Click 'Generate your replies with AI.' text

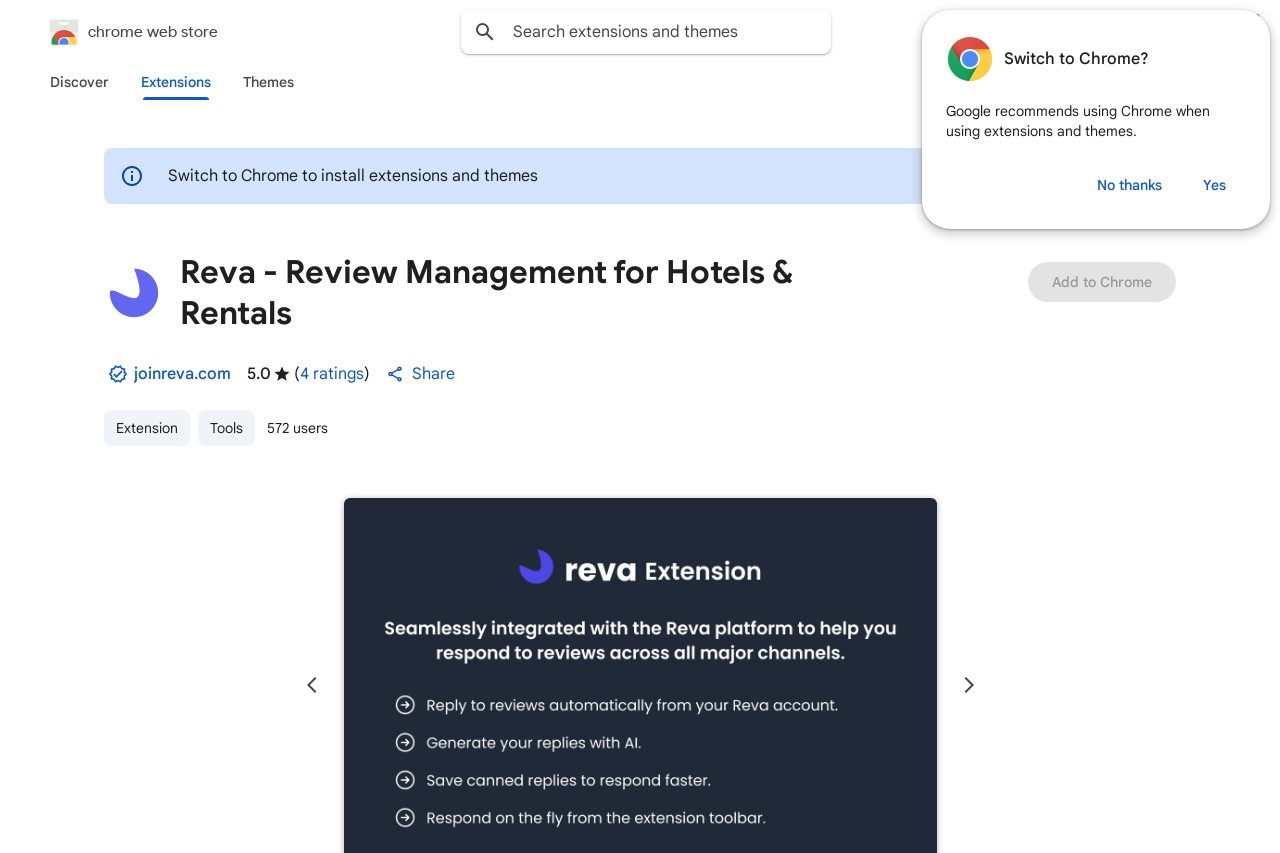534,743
